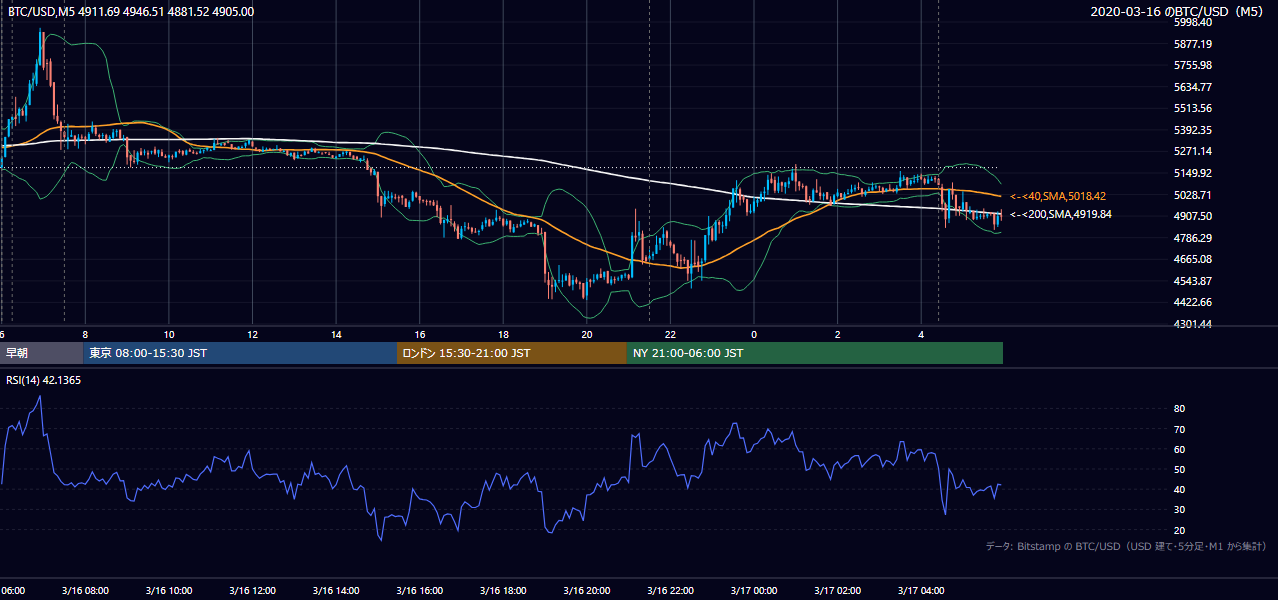The height and width of the screenshot is (600, 1278).
Task: Click the 3/16 20:00 bottom time label
Action: point(587,590)
